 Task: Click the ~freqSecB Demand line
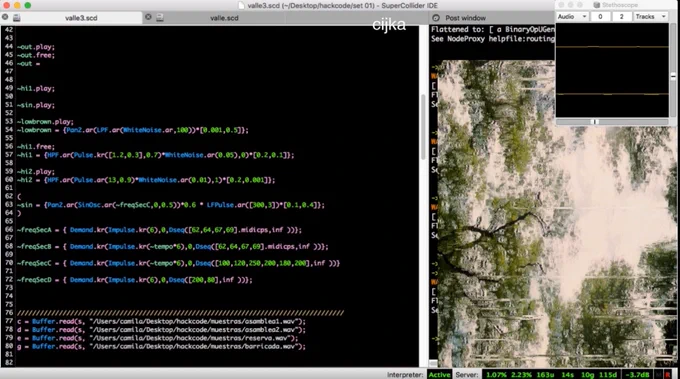coord(172,246)
